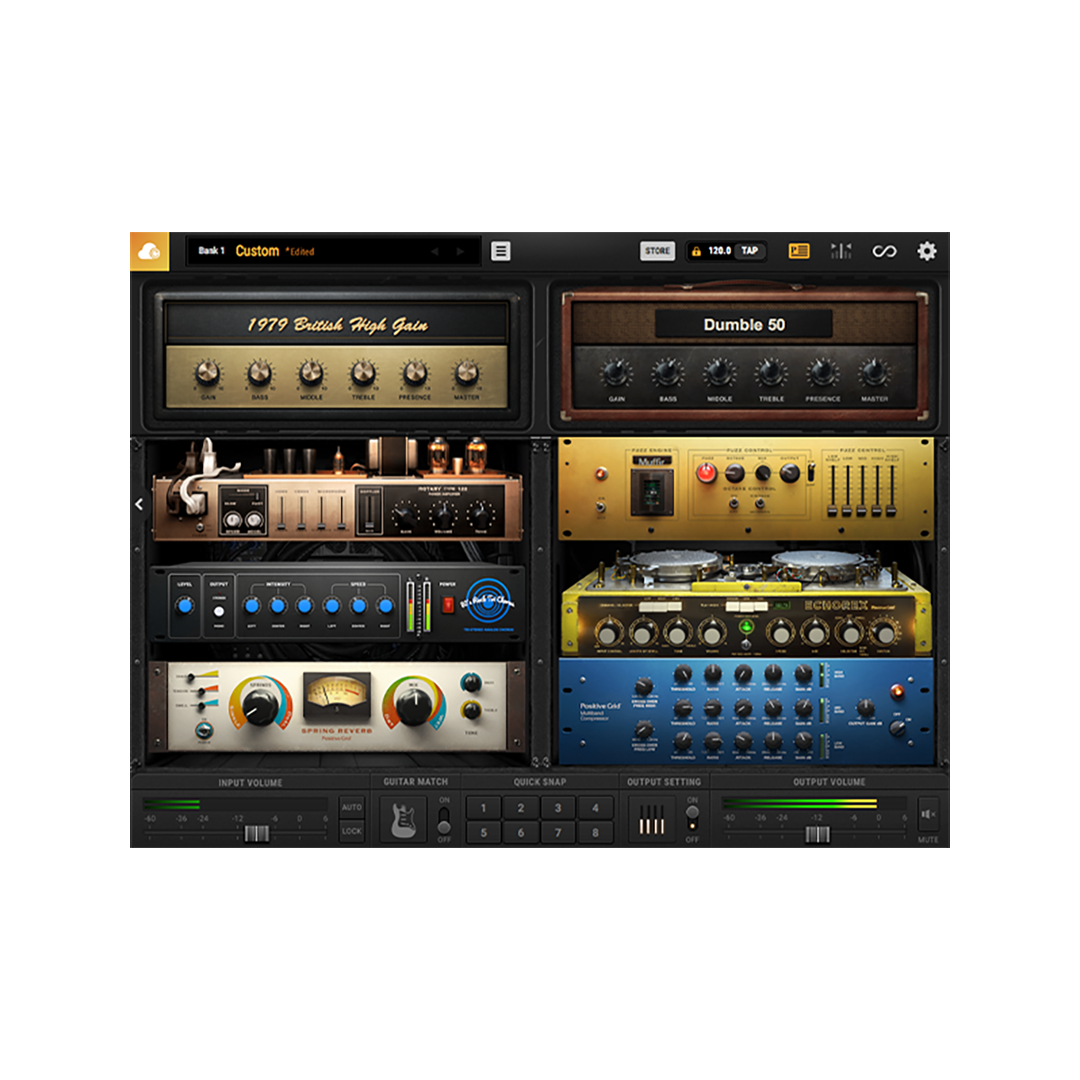This screenshot has width=1080, height=1080.
Task: Open the tuner icon in the toolbar
Action: click(840, 251)
